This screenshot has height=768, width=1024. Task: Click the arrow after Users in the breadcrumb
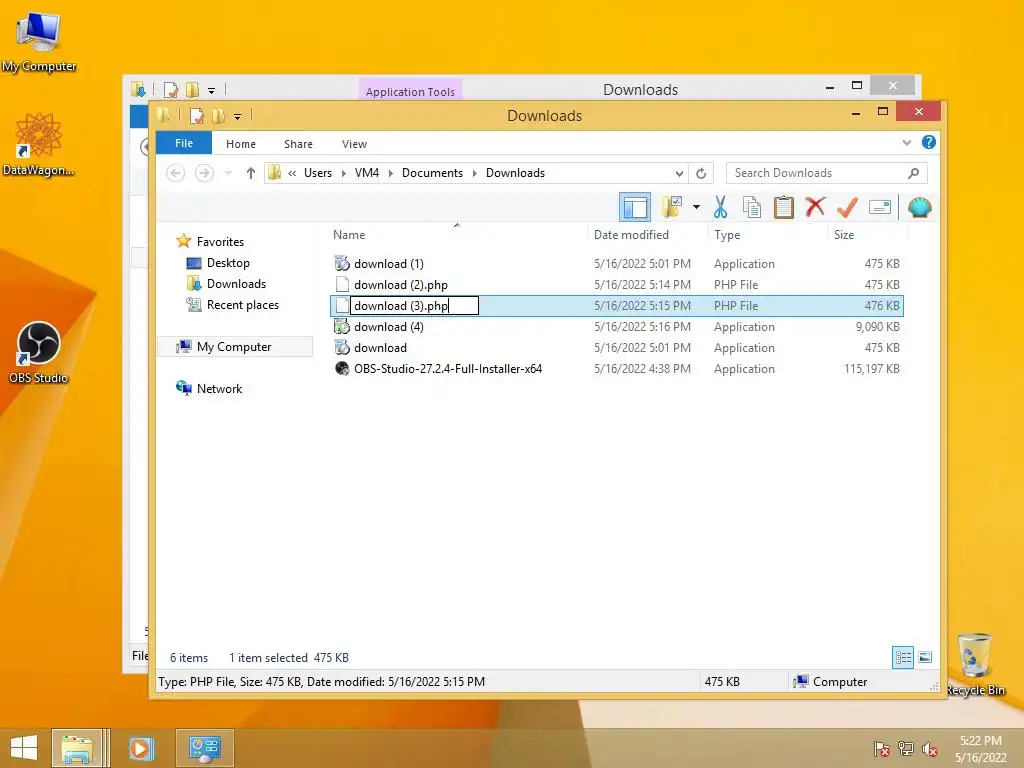pyautogui.click(x=344, y=173)
